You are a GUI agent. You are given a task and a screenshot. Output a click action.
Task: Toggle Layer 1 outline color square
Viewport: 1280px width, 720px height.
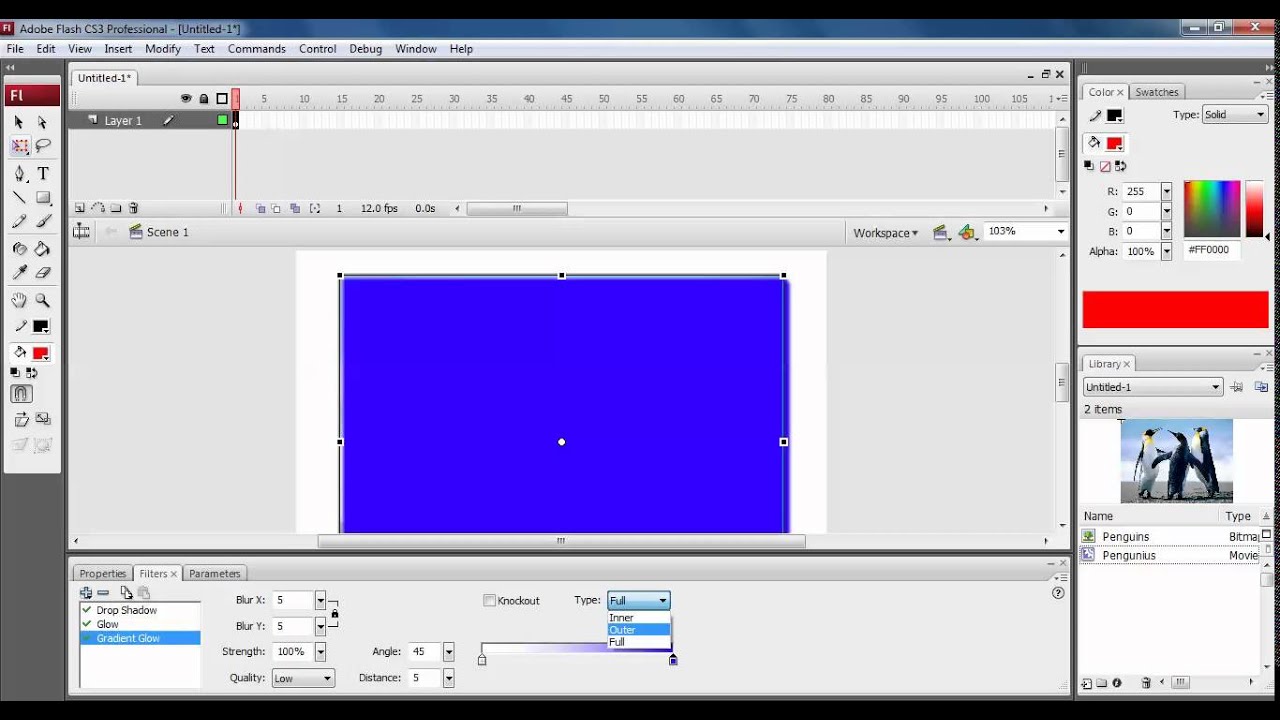(222, 120)
